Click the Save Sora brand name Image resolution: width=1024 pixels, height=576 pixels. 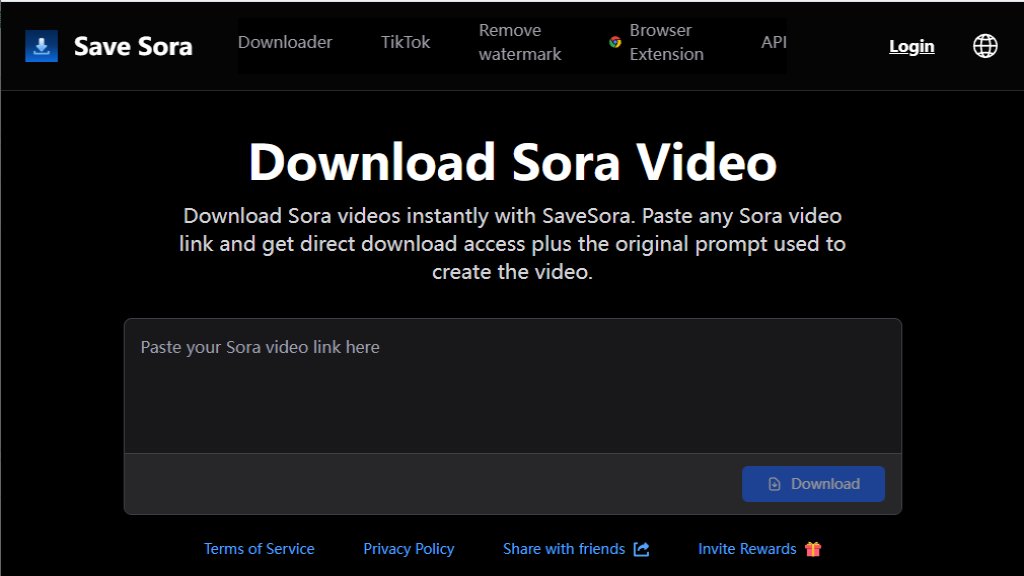click(x=133, y=46)
